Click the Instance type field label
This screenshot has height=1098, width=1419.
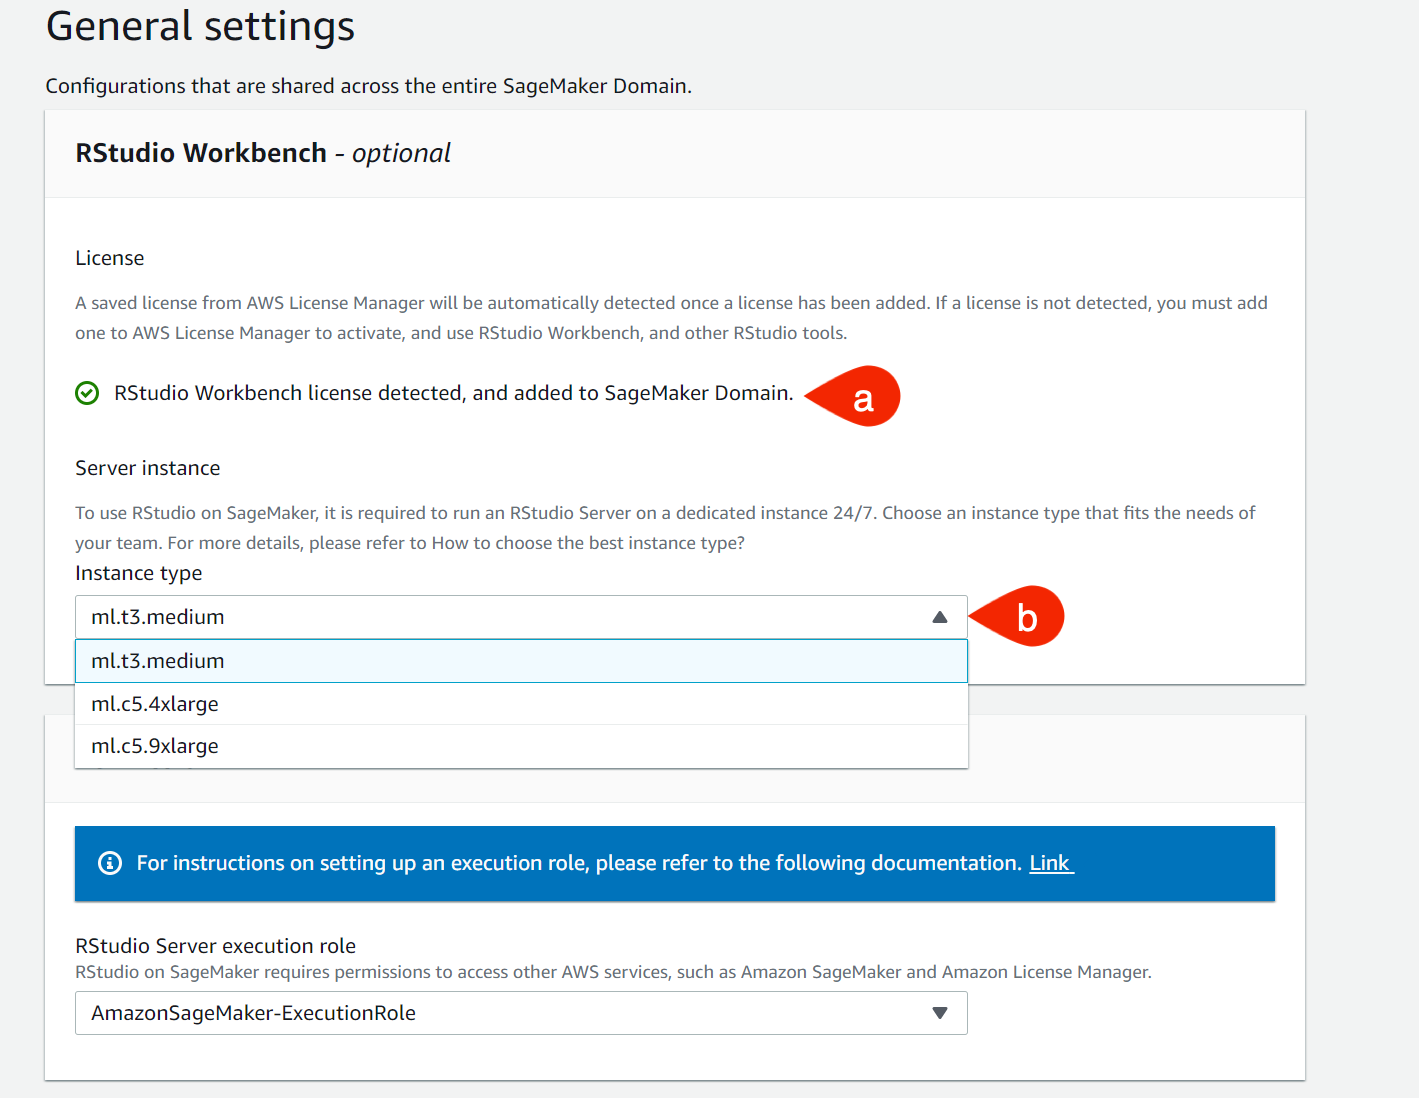139,573
